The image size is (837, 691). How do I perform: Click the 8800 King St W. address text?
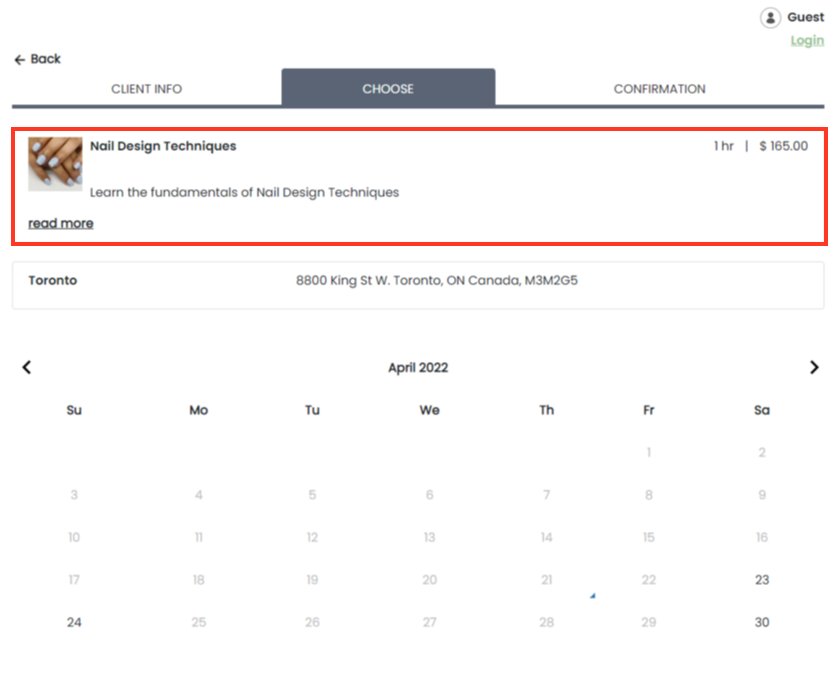click(x=437, y=280)
